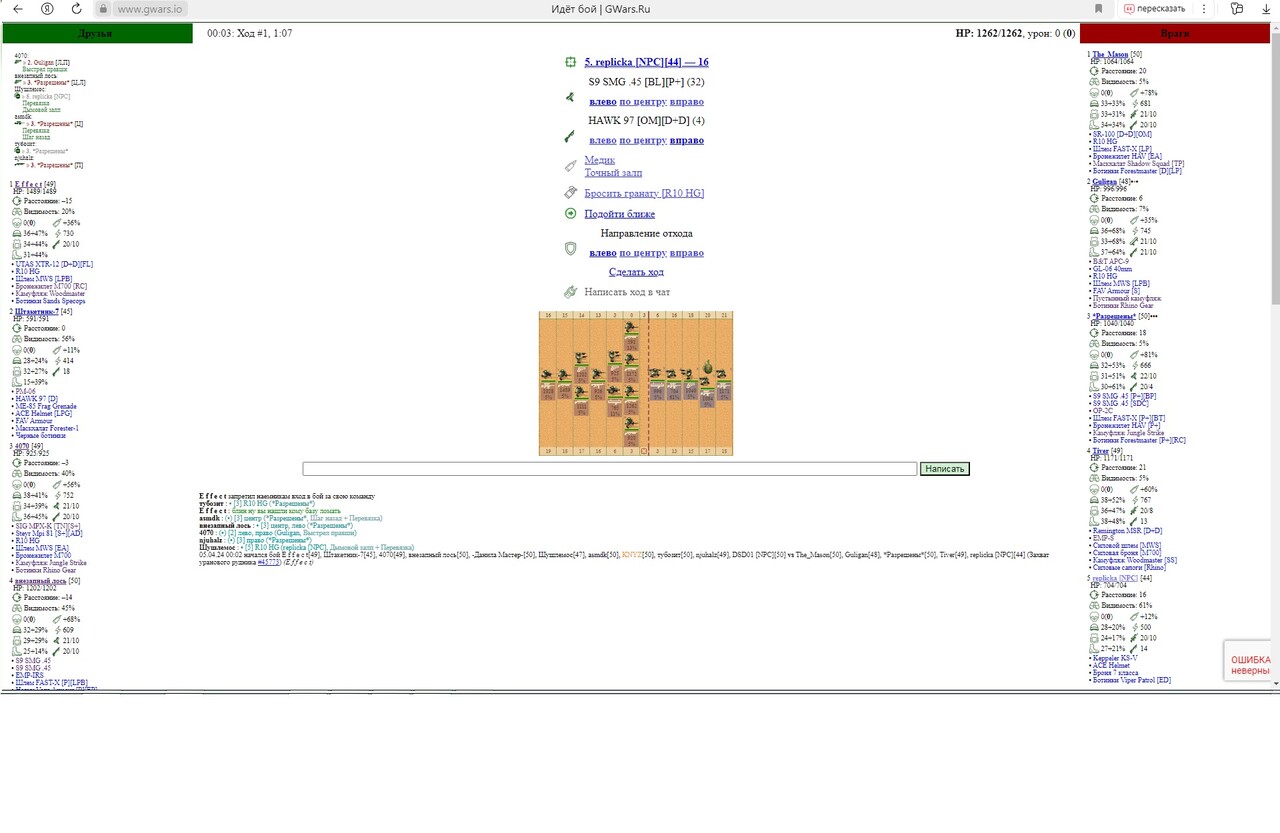Click the bullet icon beside Медик
Image resolution: width=1280 pixels, height=833 pixels.
coord(570,166)
